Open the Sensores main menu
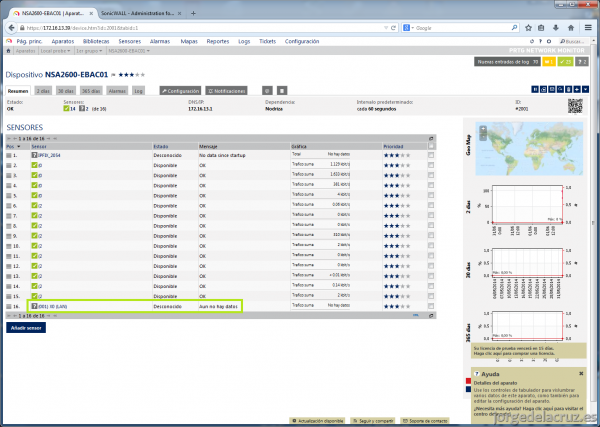The image size is (600, 427). point(130,41)
